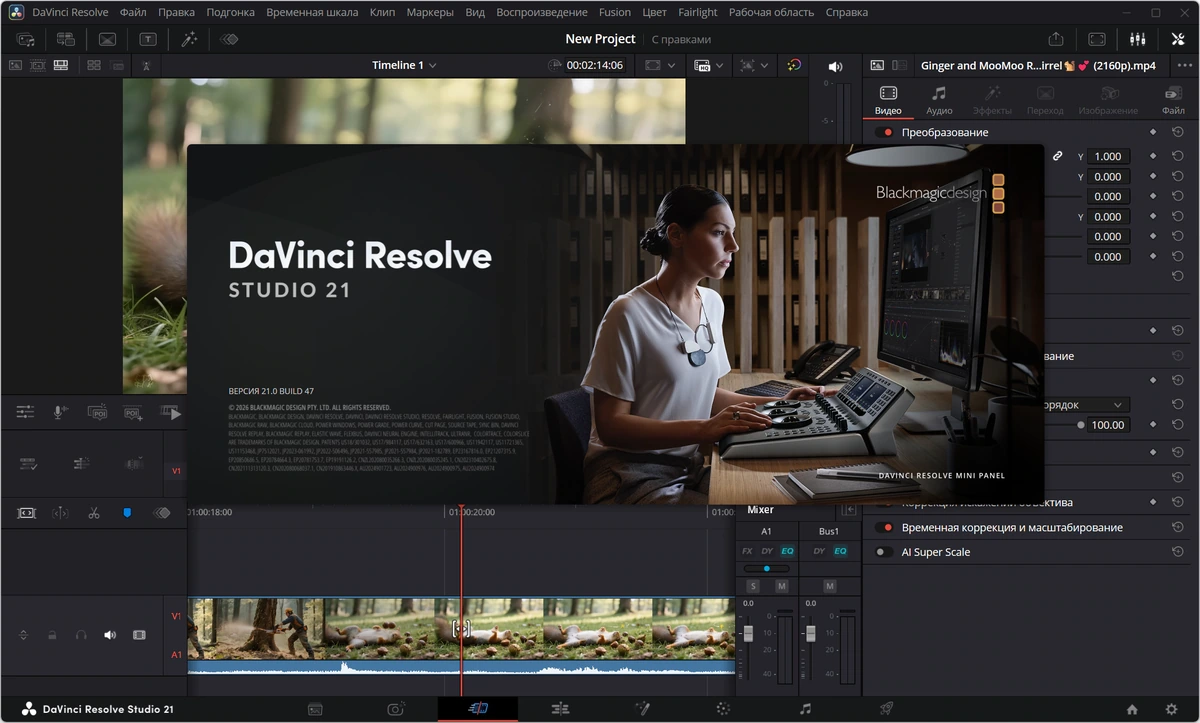Image resolution: width=1200 pixels, height=723 pixels.
Task: Collapse the Mixer panel arrow button
Action: coord(851,510)
